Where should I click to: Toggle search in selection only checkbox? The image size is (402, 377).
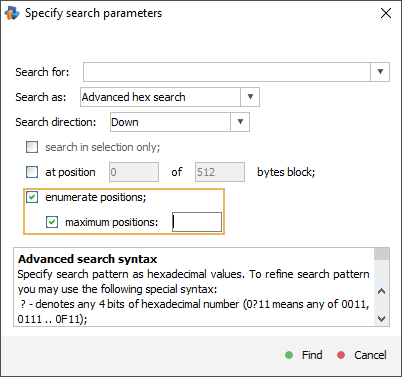click(x=32, y=147)
